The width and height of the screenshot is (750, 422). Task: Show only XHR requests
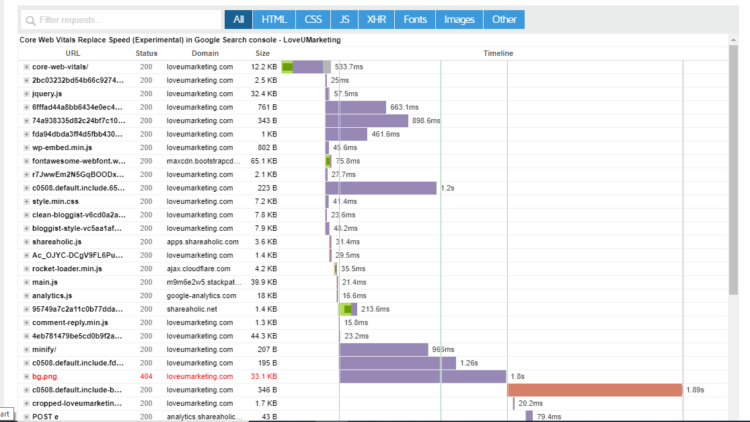[376, 20]
